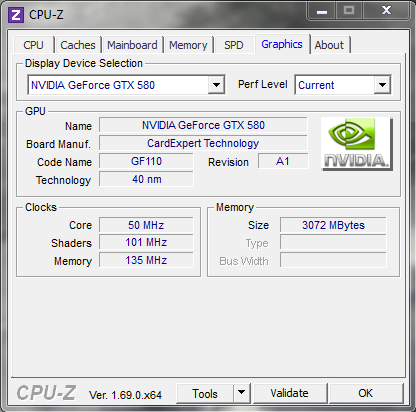Click the empty memory Type field
Screen dimensions: 416x412
tap(333, 242)
